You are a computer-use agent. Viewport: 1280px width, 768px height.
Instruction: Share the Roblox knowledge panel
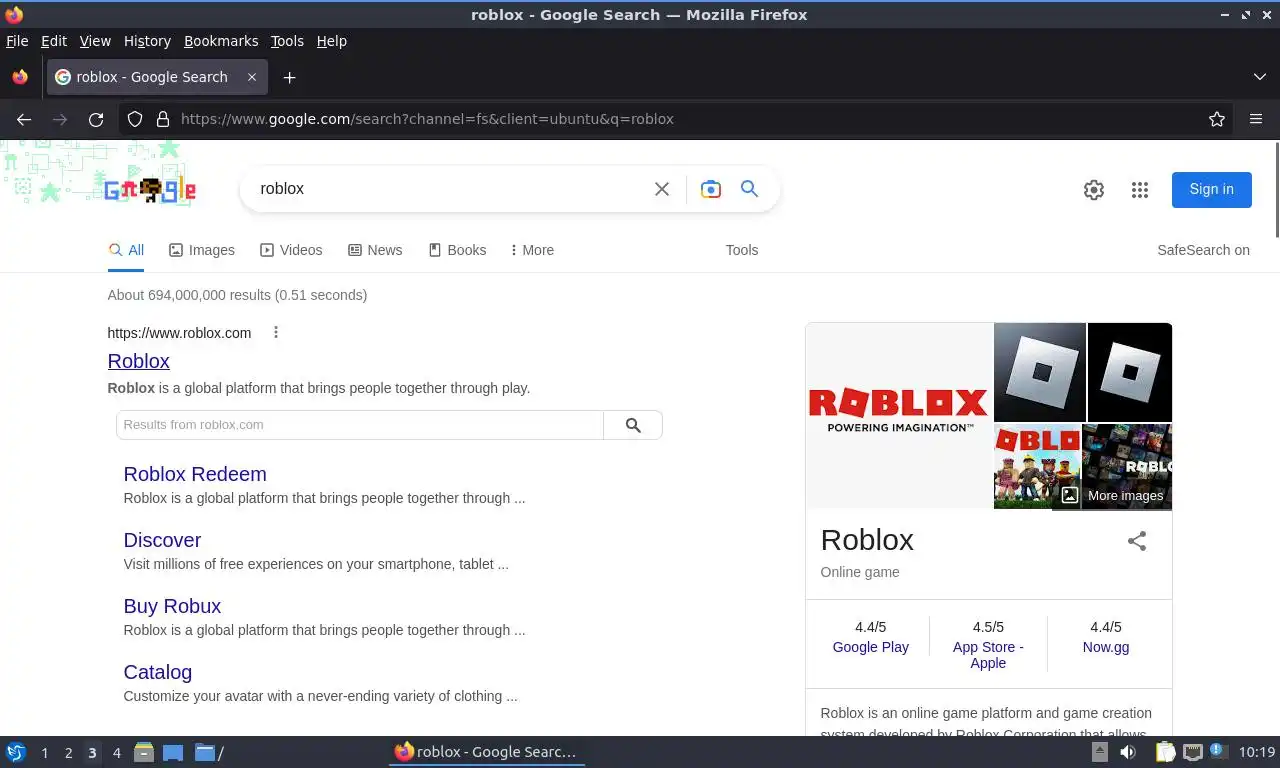1137,541
